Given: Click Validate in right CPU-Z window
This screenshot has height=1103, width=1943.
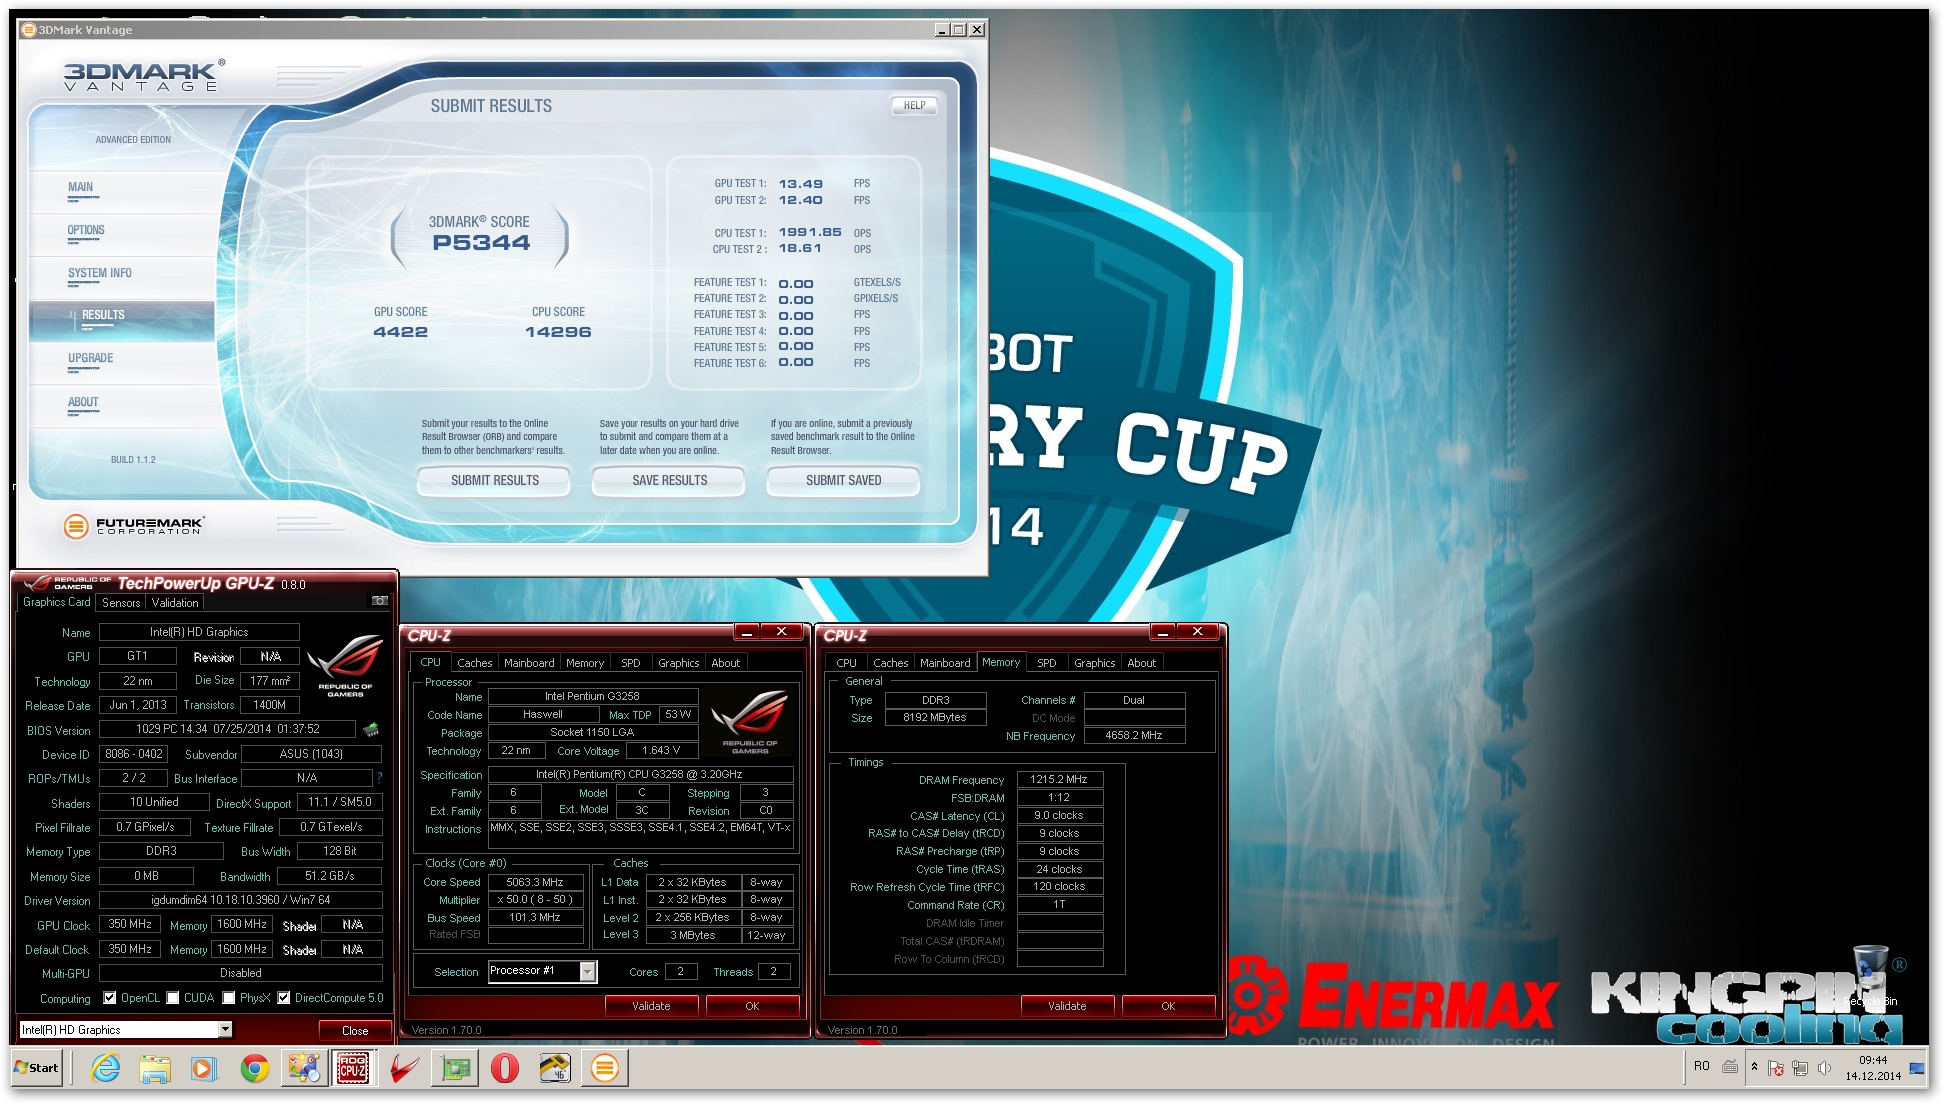Looking at the screenshot, I should point(1067,1006).
